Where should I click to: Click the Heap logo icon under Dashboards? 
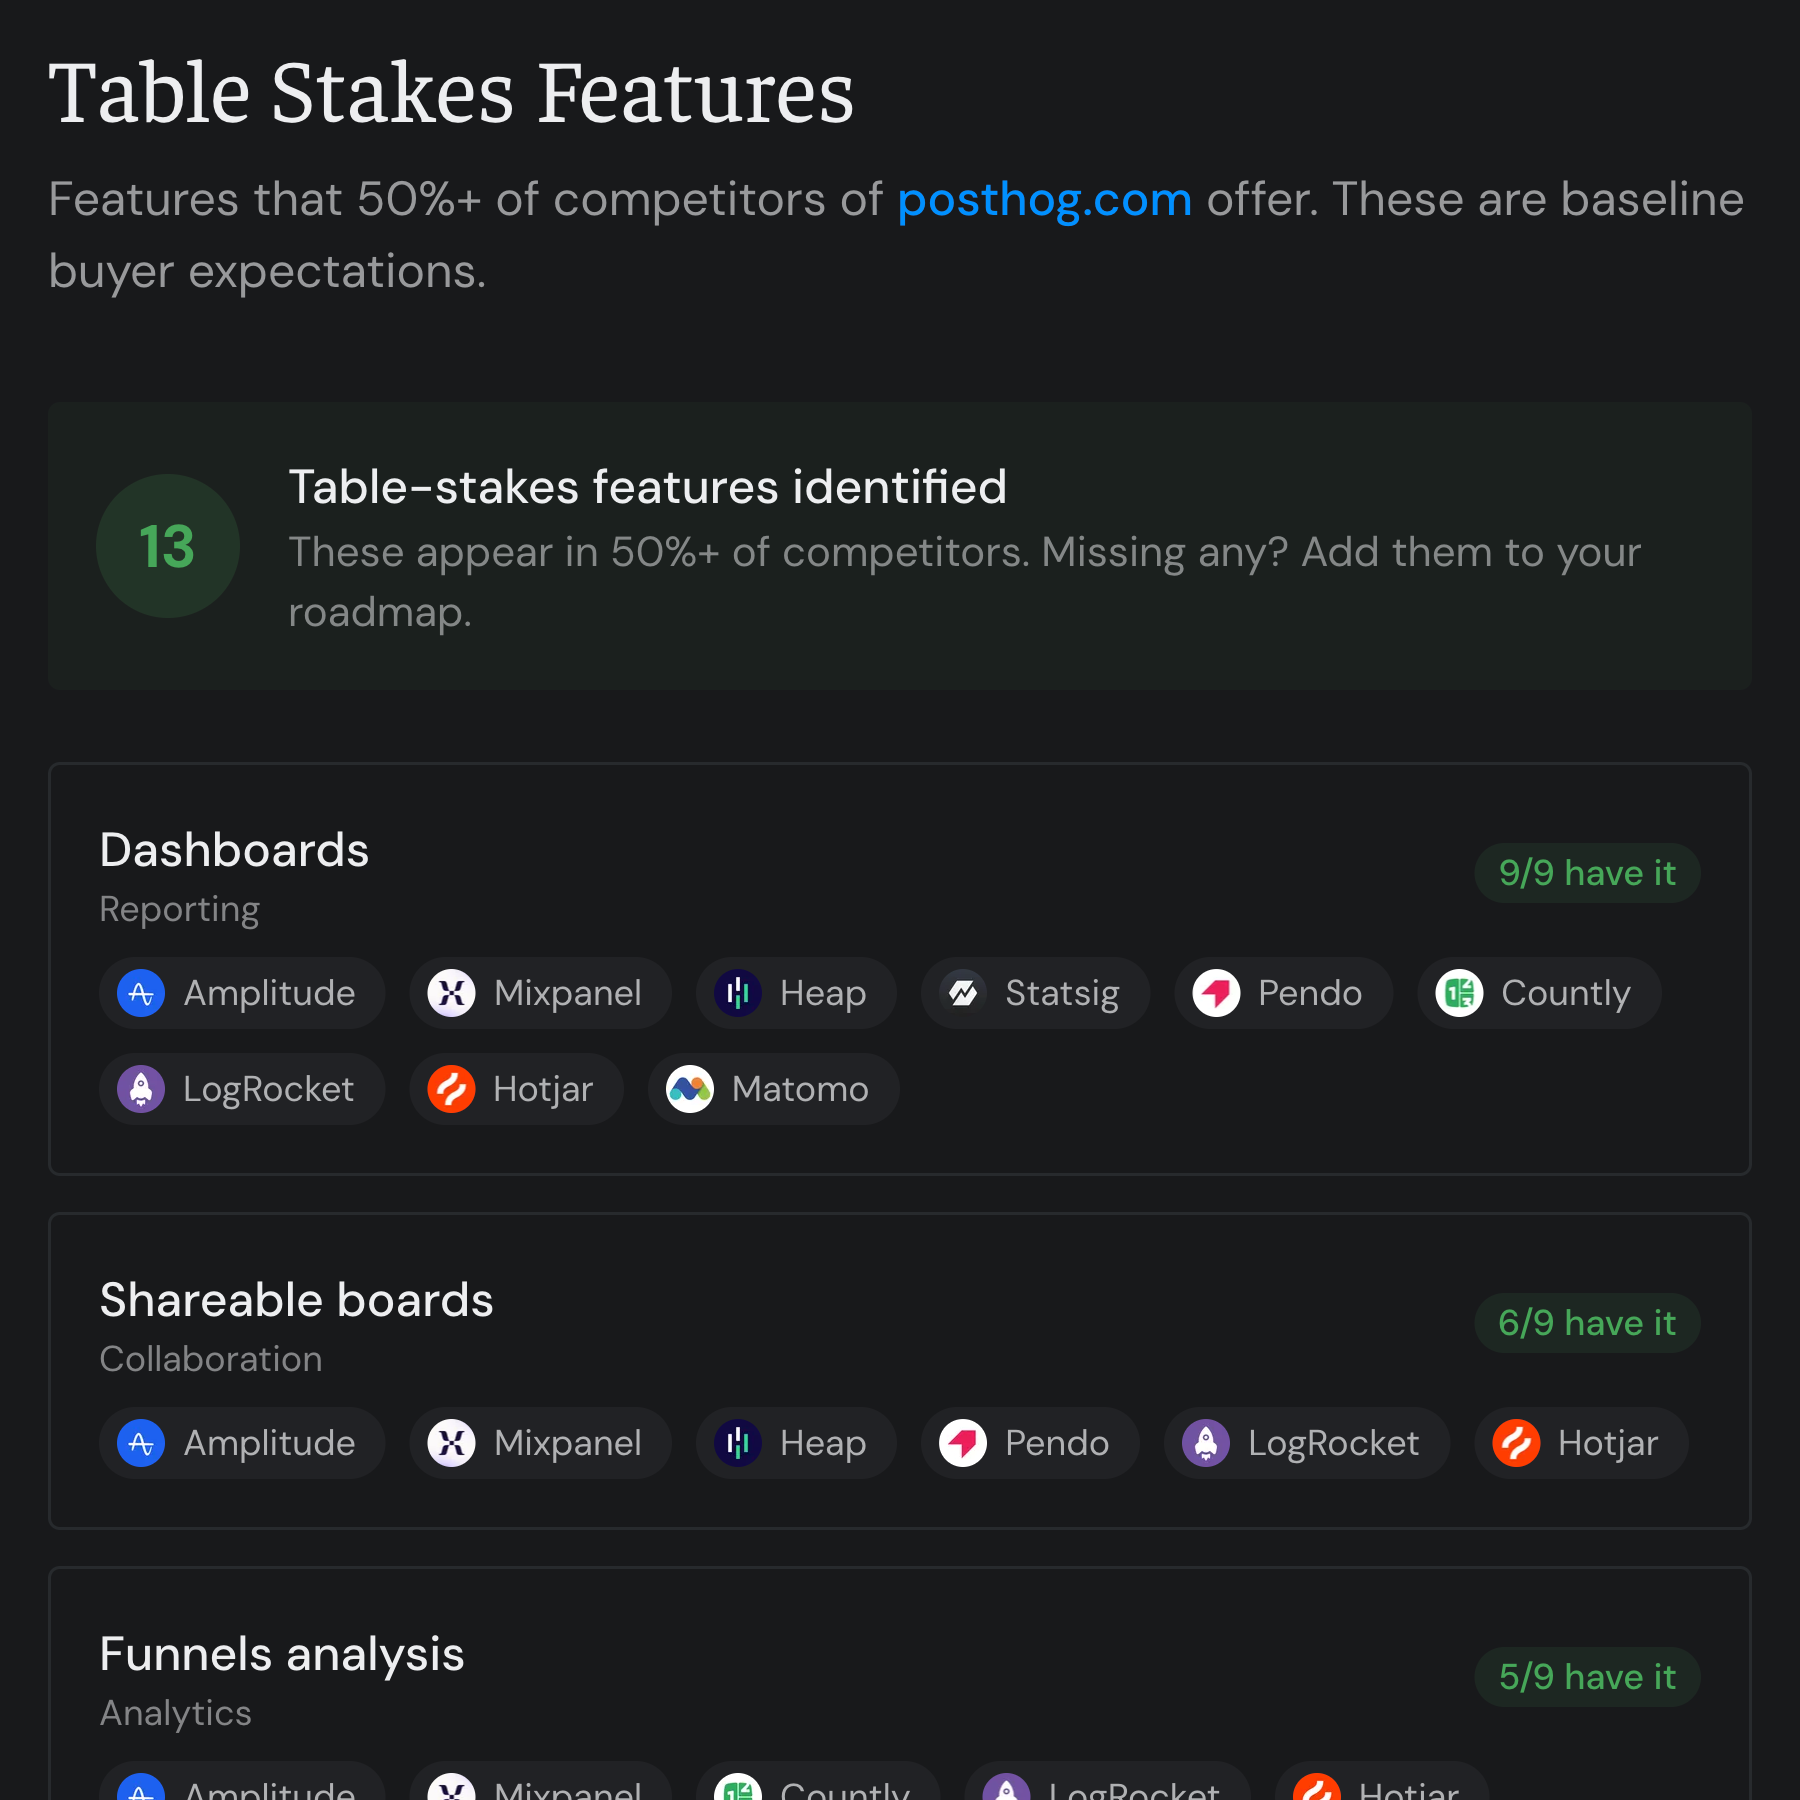point(738,994)
